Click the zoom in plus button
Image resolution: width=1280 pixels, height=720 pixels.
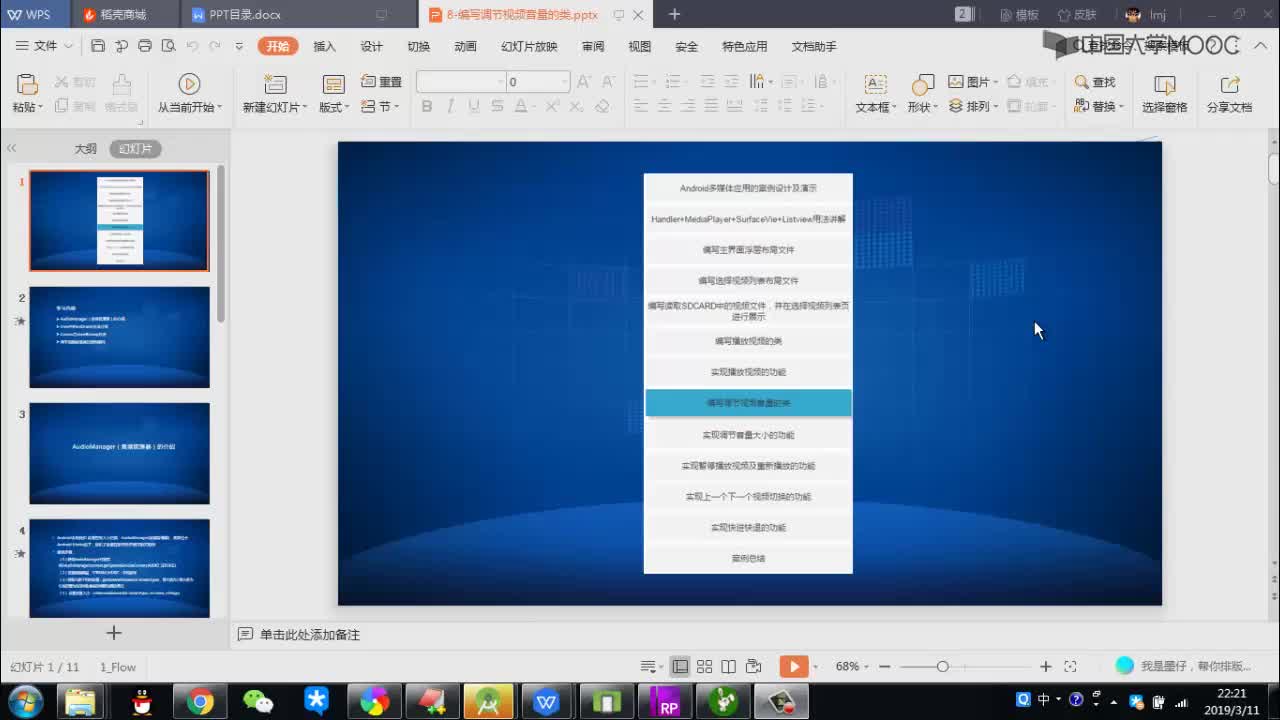1045,666
